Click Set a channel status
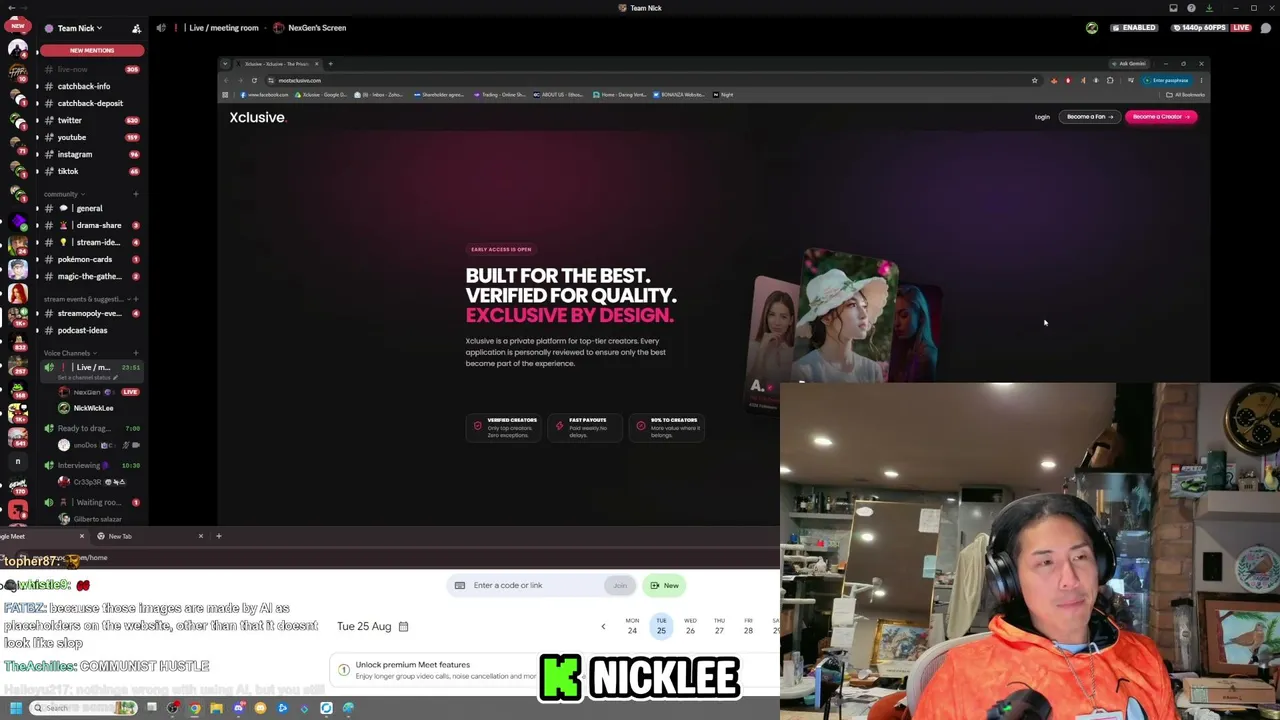 pos(87,378)
